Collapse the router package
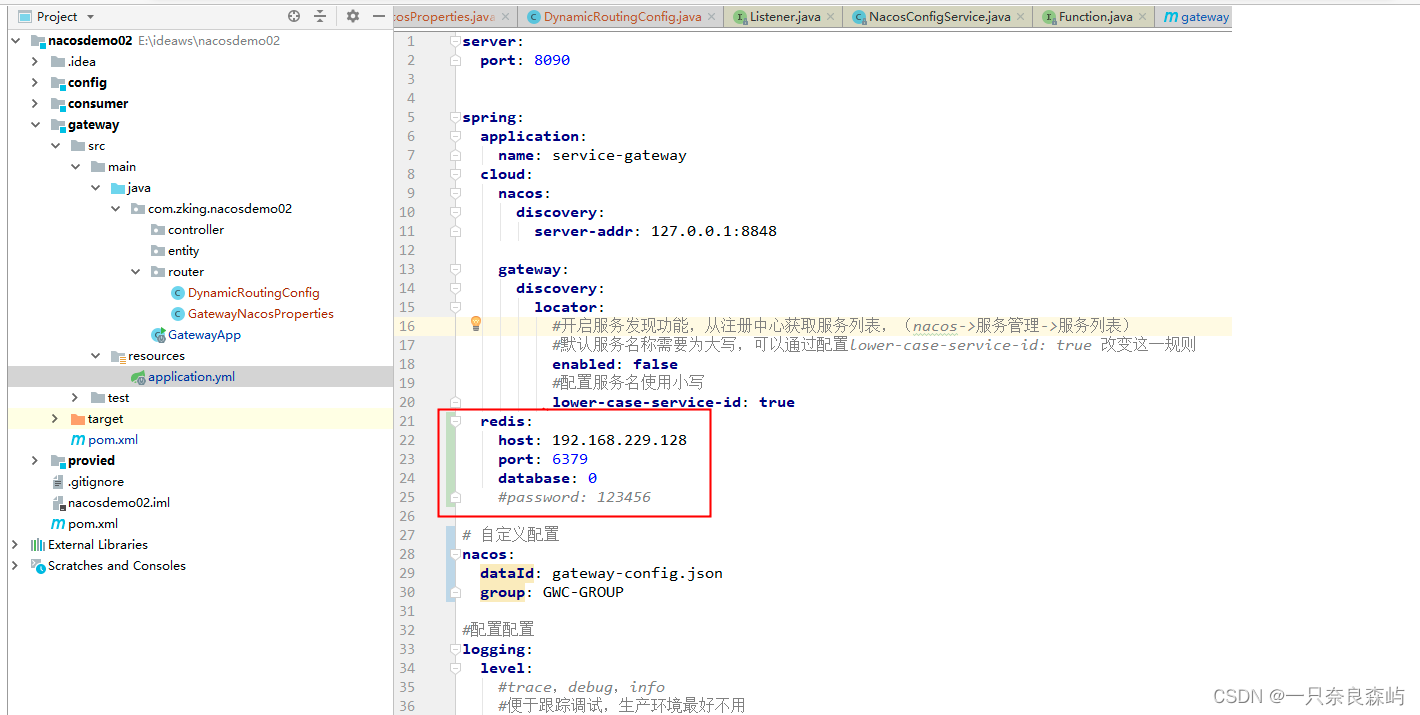Screen dimensions: 1420x715 pos(135,272)
